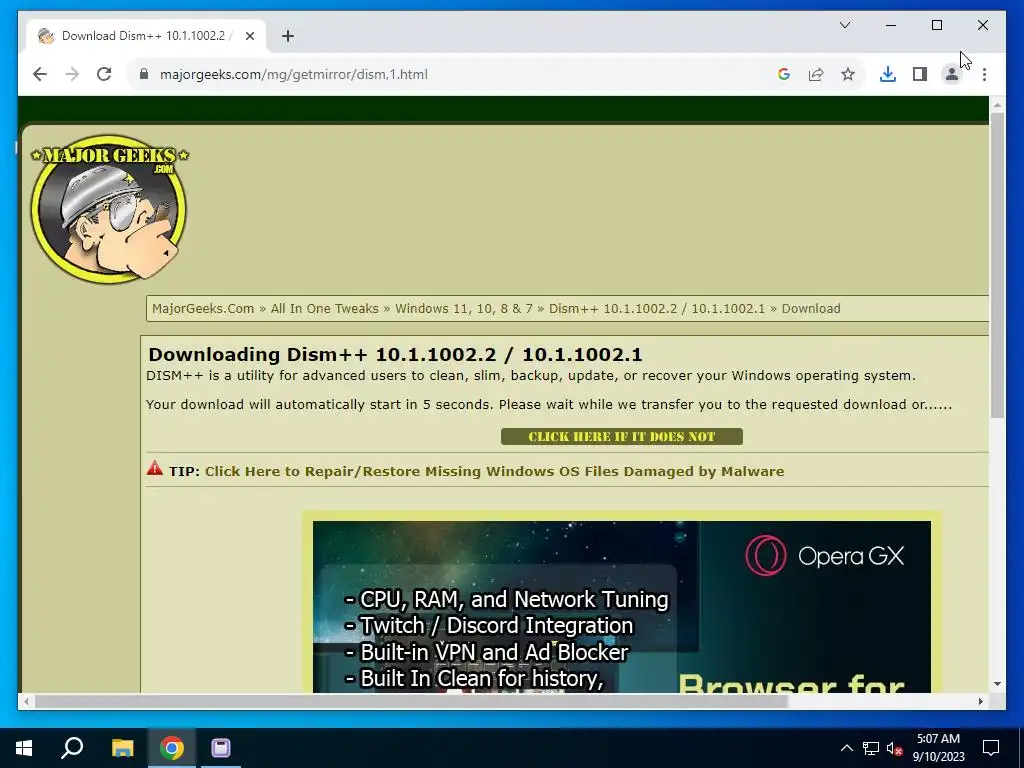Open the clock showing 5:07 AM

pyautogui.click(x=938, y=748)
